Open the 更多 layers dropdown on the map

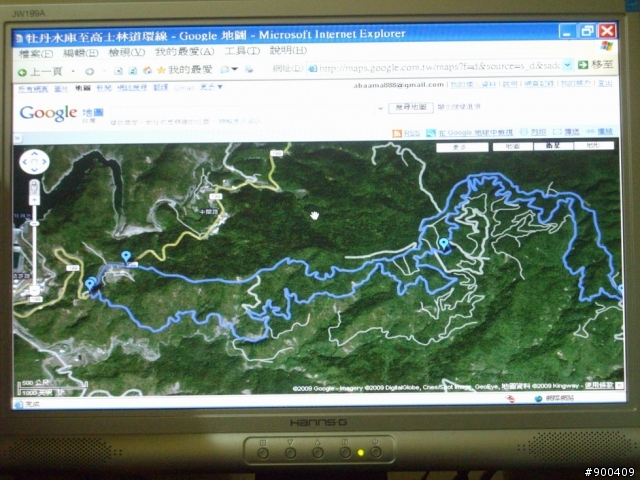[x=462, y=147]
